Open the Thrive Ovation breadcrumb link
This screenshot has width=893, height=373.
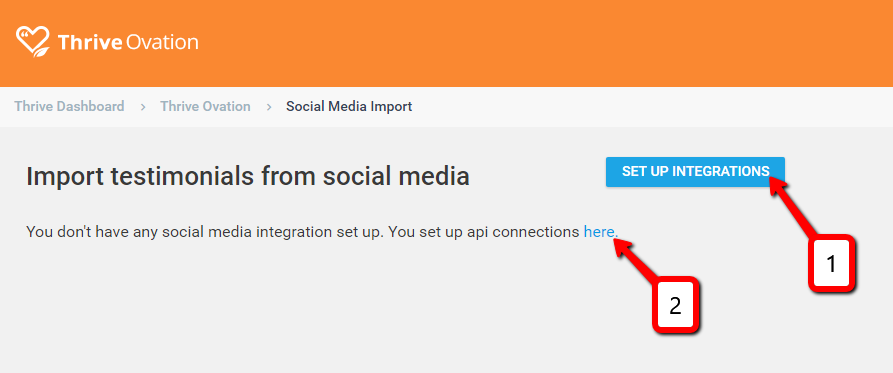click(205, 106)
